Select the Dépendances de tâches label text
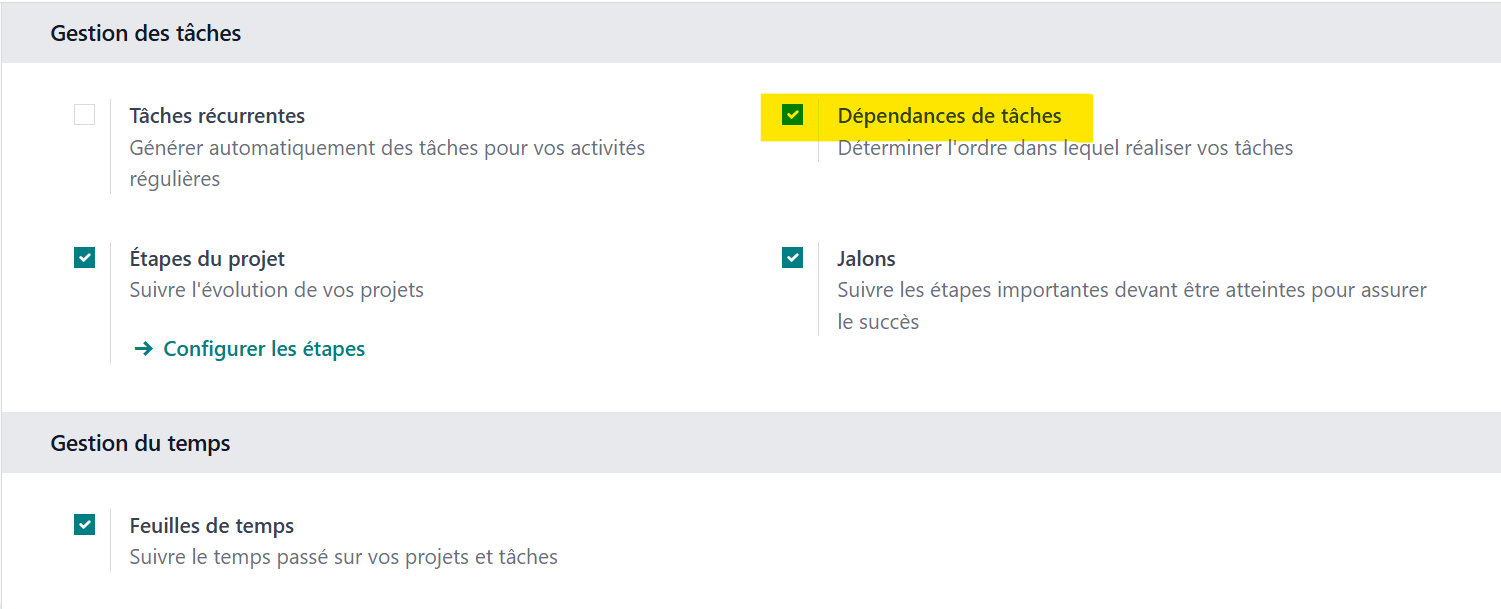 pyautogui.click(x=949, y=116)
